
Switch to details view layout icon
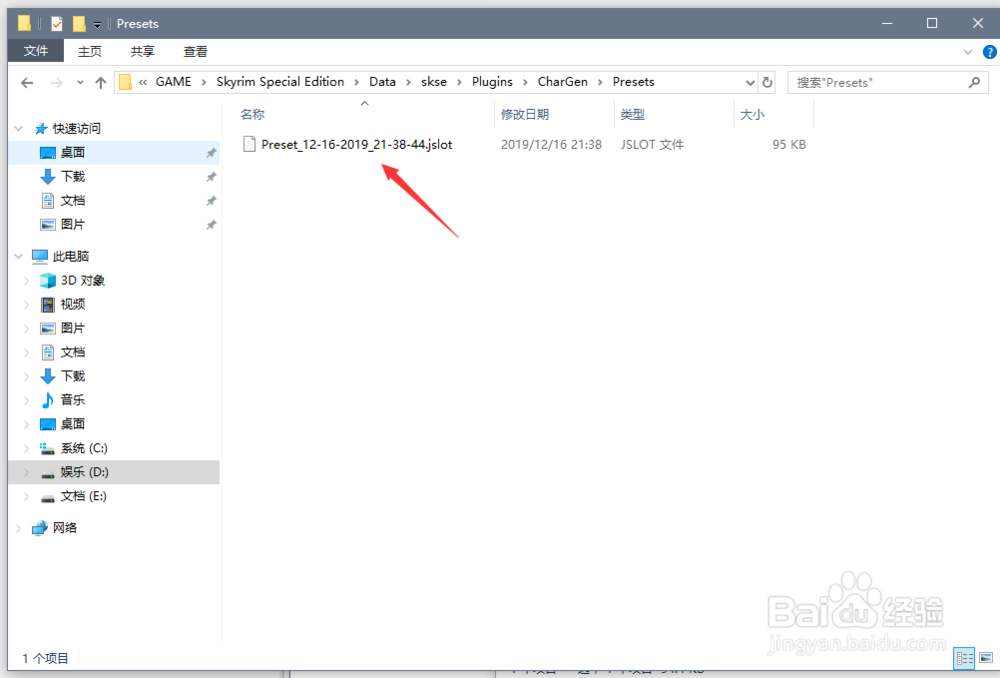[x=964, y=658]
